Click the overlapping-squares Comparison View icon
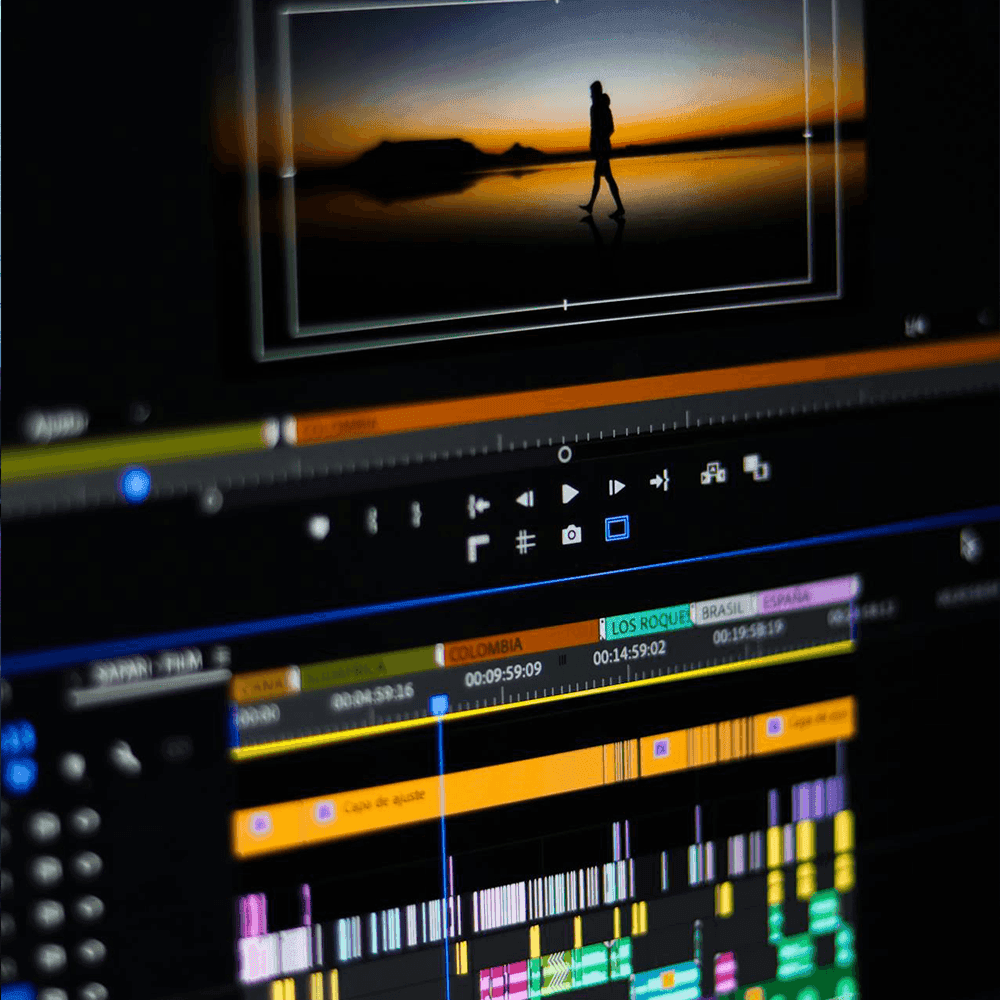1000x1000 pixels. pyautogui.click(x=756, y=467)
